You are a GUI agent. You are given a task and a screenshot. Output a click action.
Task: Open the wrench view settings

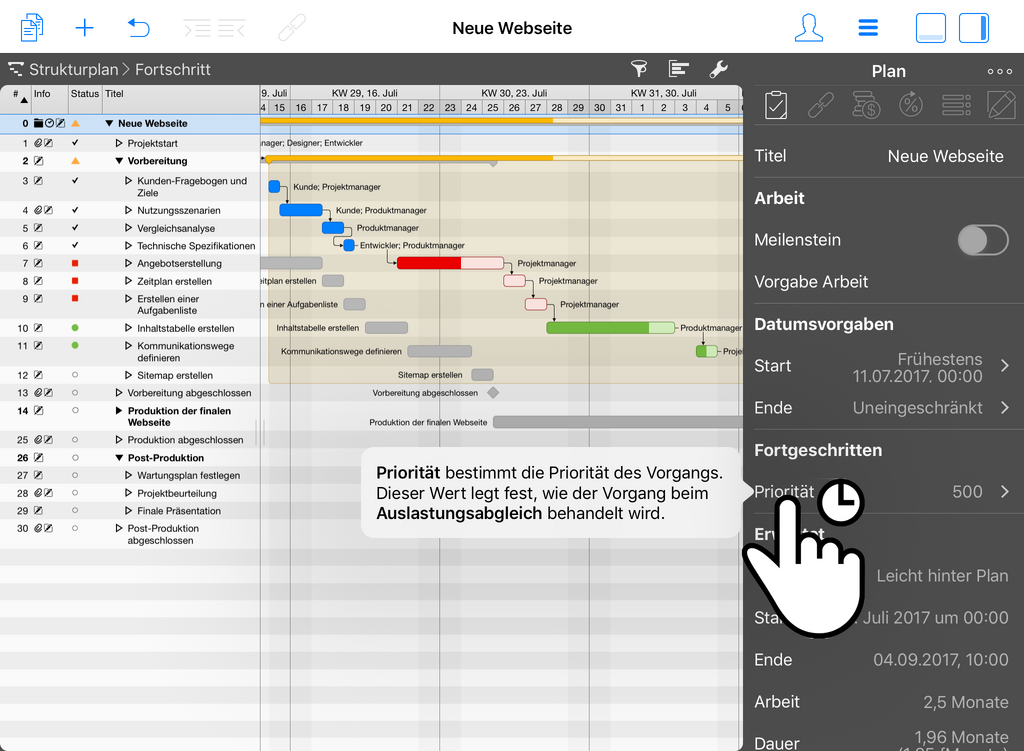click(x=718, y=69)
